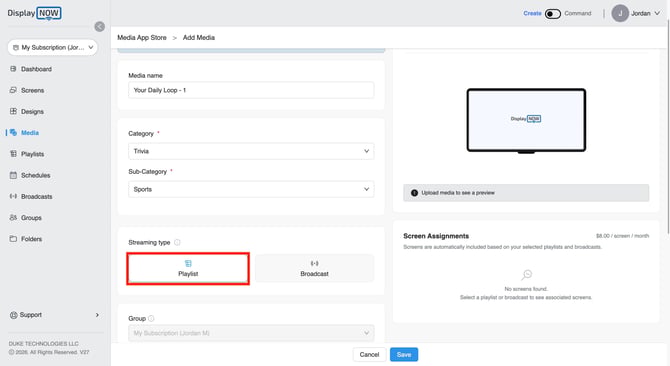Click the Command mode label
Image resolution: width=670 pixels, height=366 pixels.
(578, 13)
